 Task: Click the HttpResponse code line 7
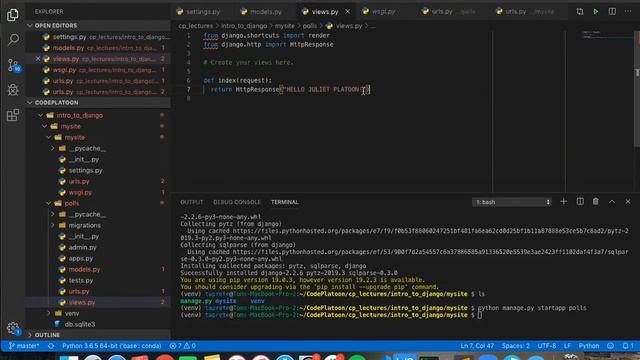click(290, 89)
